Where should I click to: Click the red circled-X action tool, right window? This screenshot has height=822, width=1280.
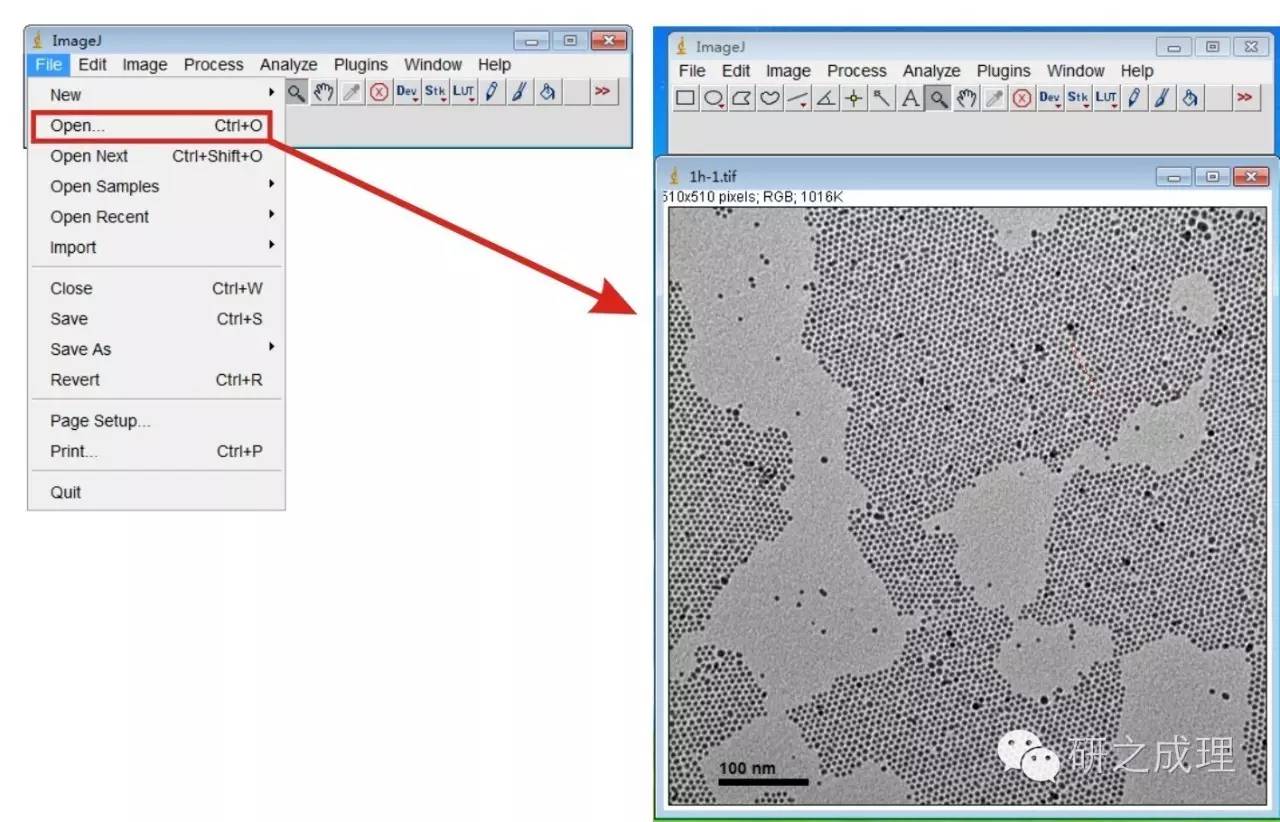point(1021,97)
